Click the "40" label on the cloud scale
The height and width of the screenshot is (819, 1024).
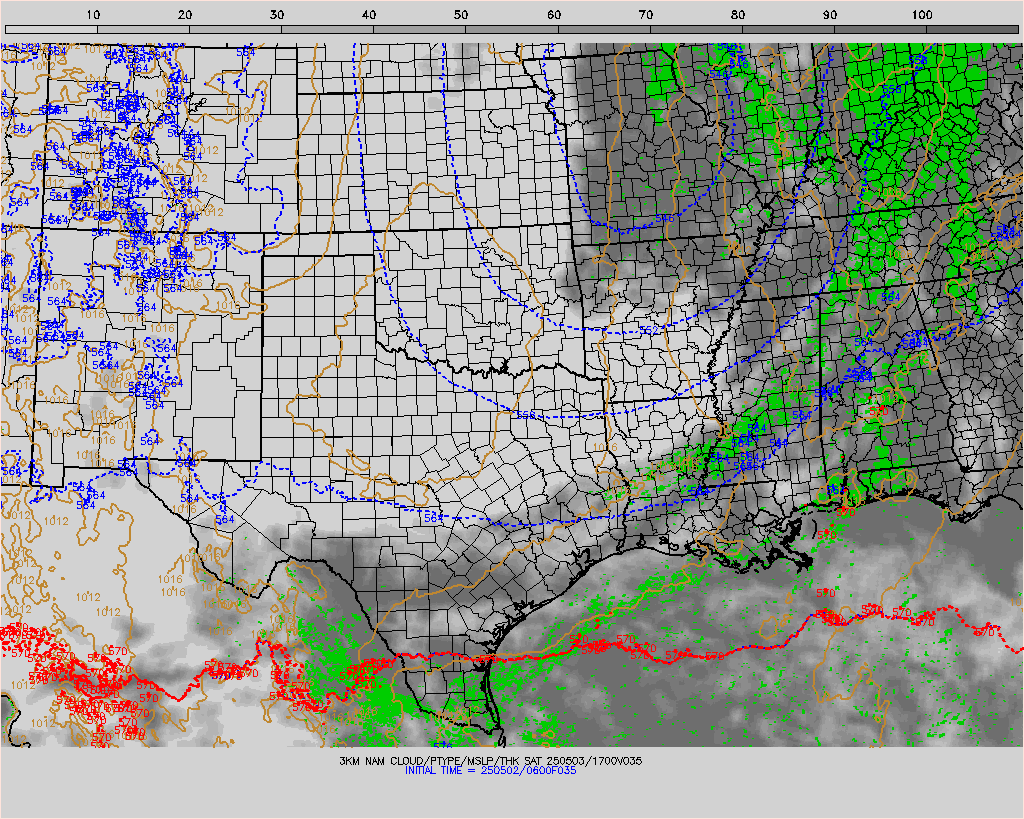370,14
